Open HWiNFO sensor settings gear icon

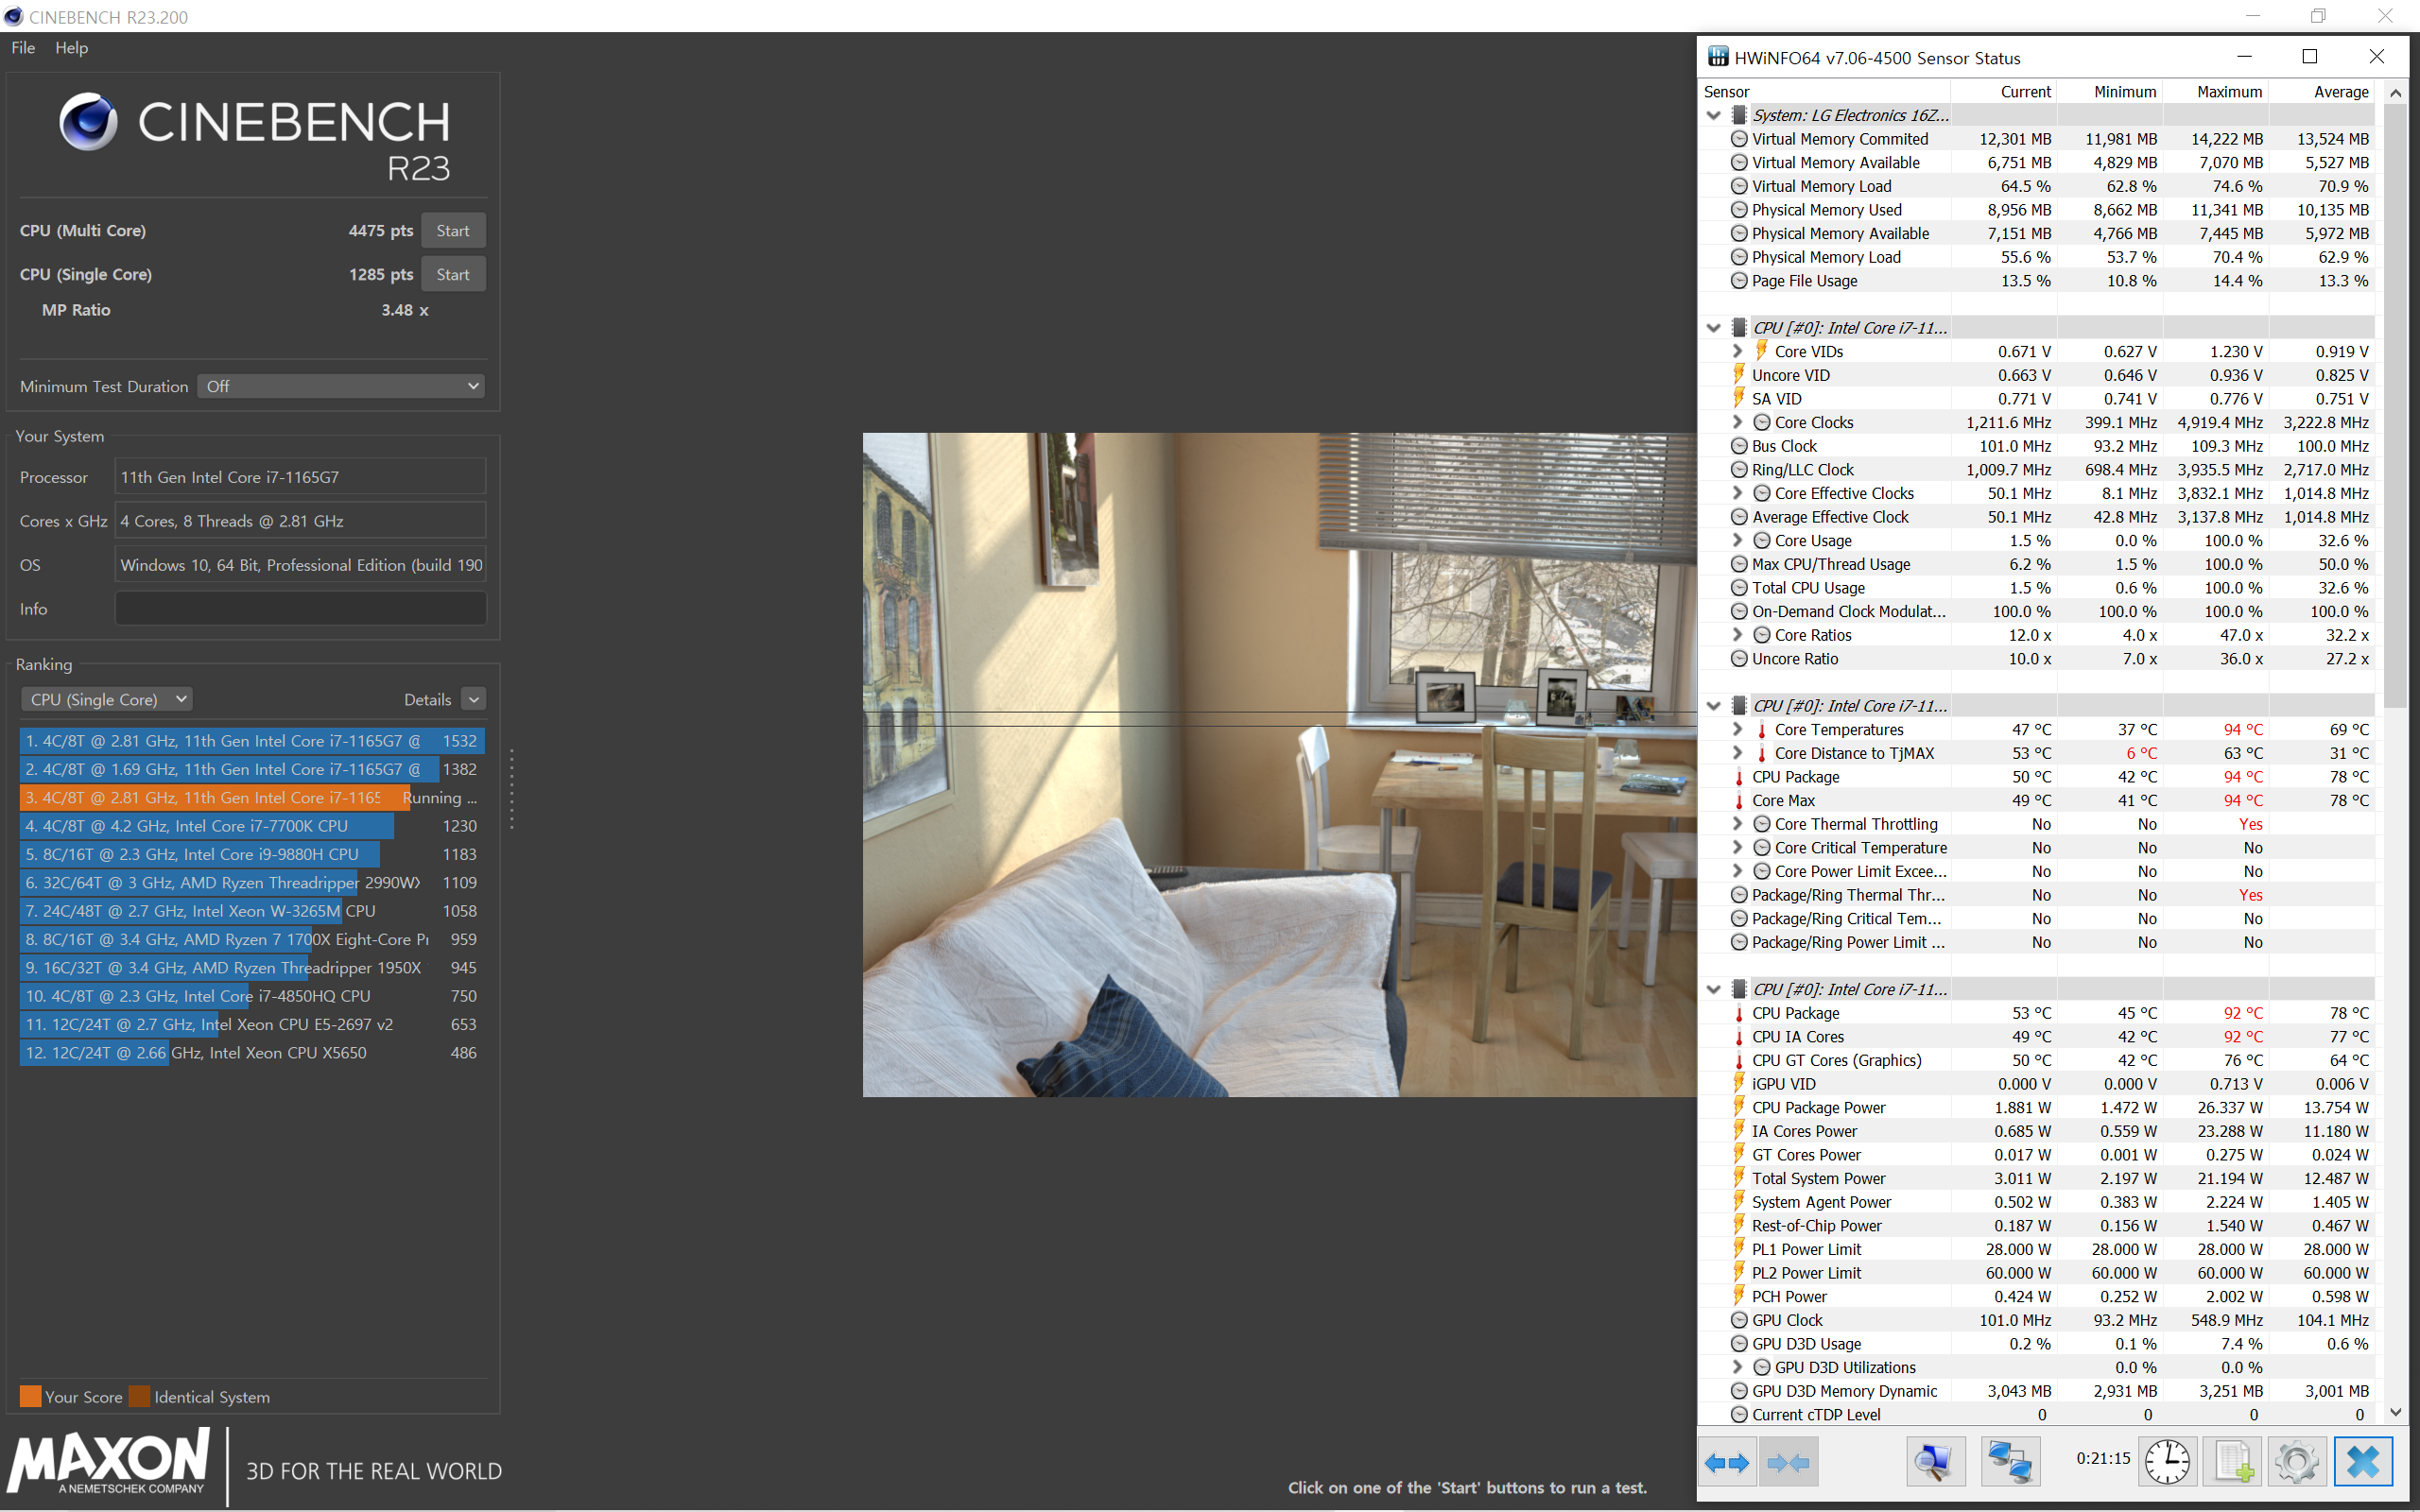coord(2296,1462)
